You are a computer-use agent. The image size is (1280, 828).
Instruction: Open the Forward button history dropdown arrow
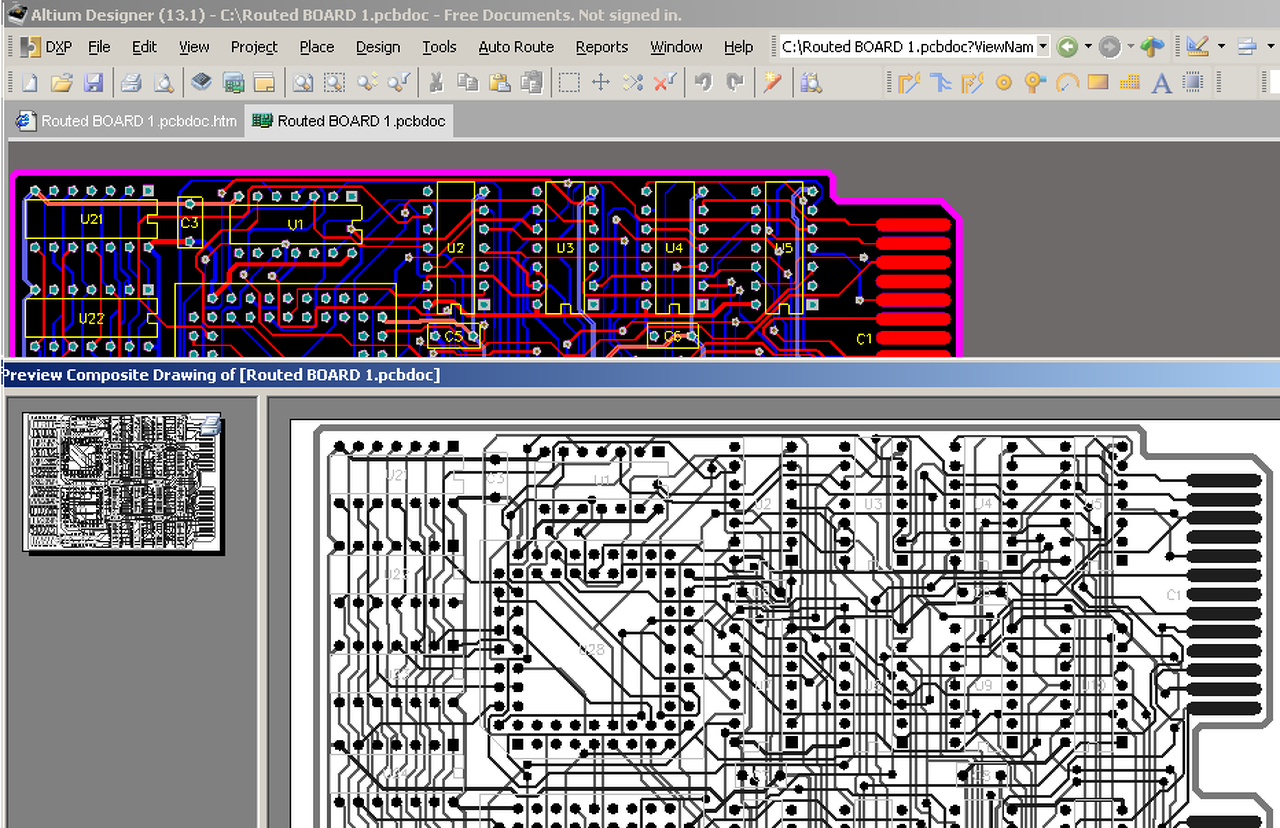click(1130, 46)
